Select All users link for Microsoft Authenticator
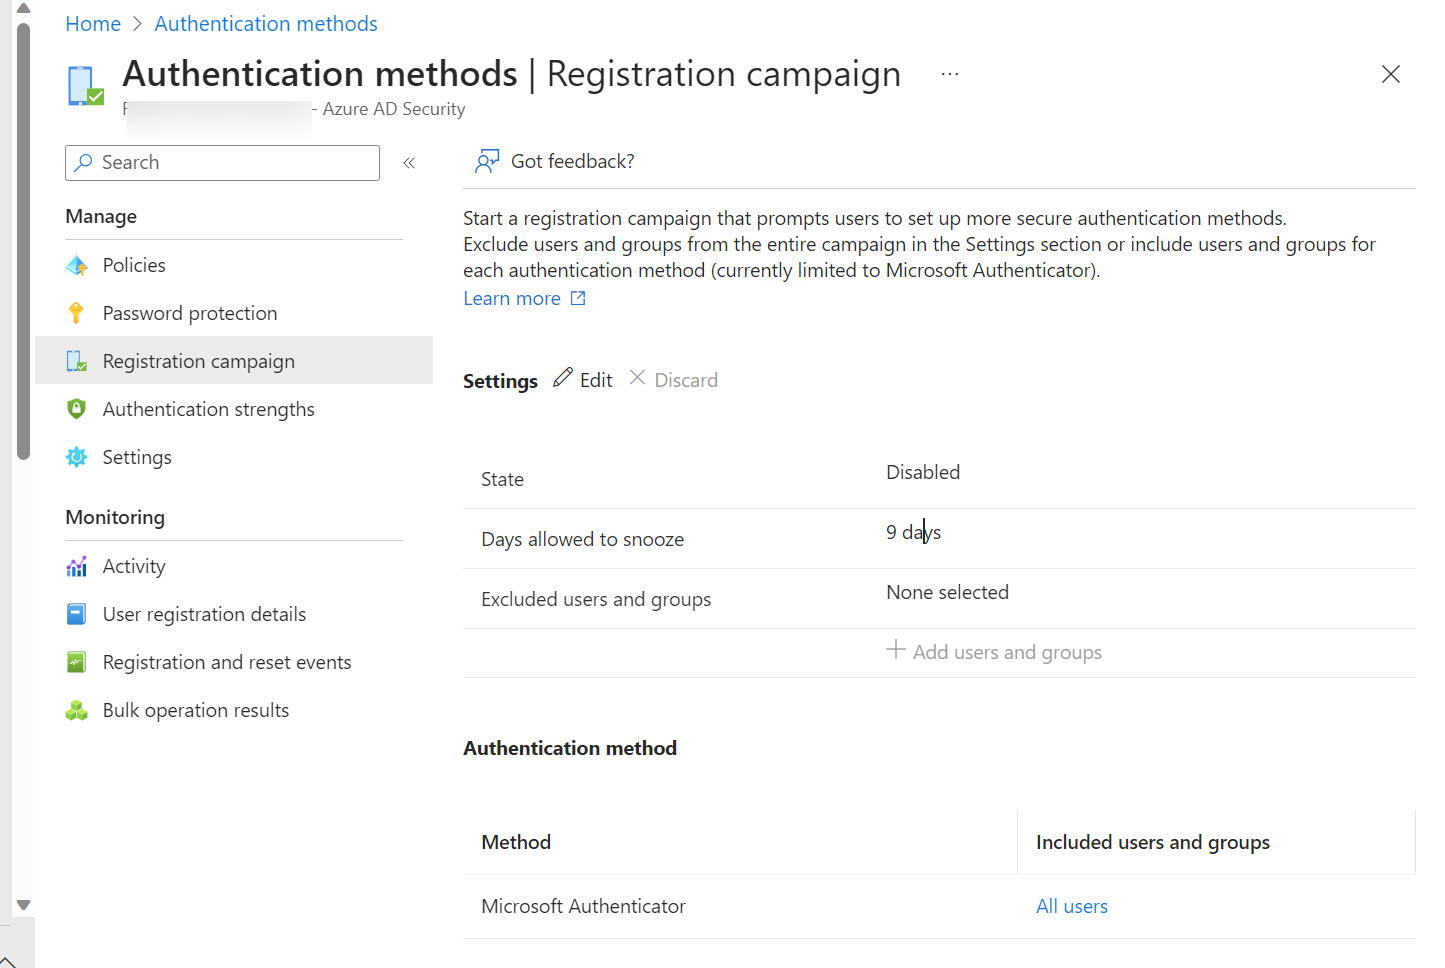The height and width of the screenshot is (968, 1445). click(x=1071, y=906)
